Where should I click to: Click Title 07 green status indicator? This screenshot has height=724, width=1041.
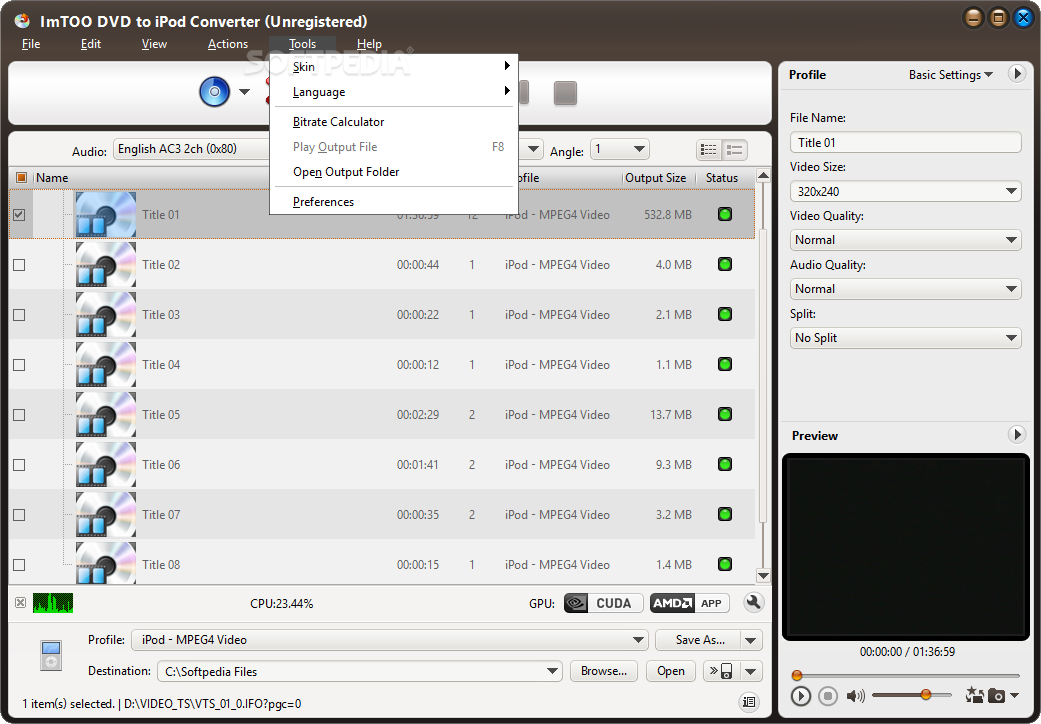pyautogui.click(x=725, y=514)
